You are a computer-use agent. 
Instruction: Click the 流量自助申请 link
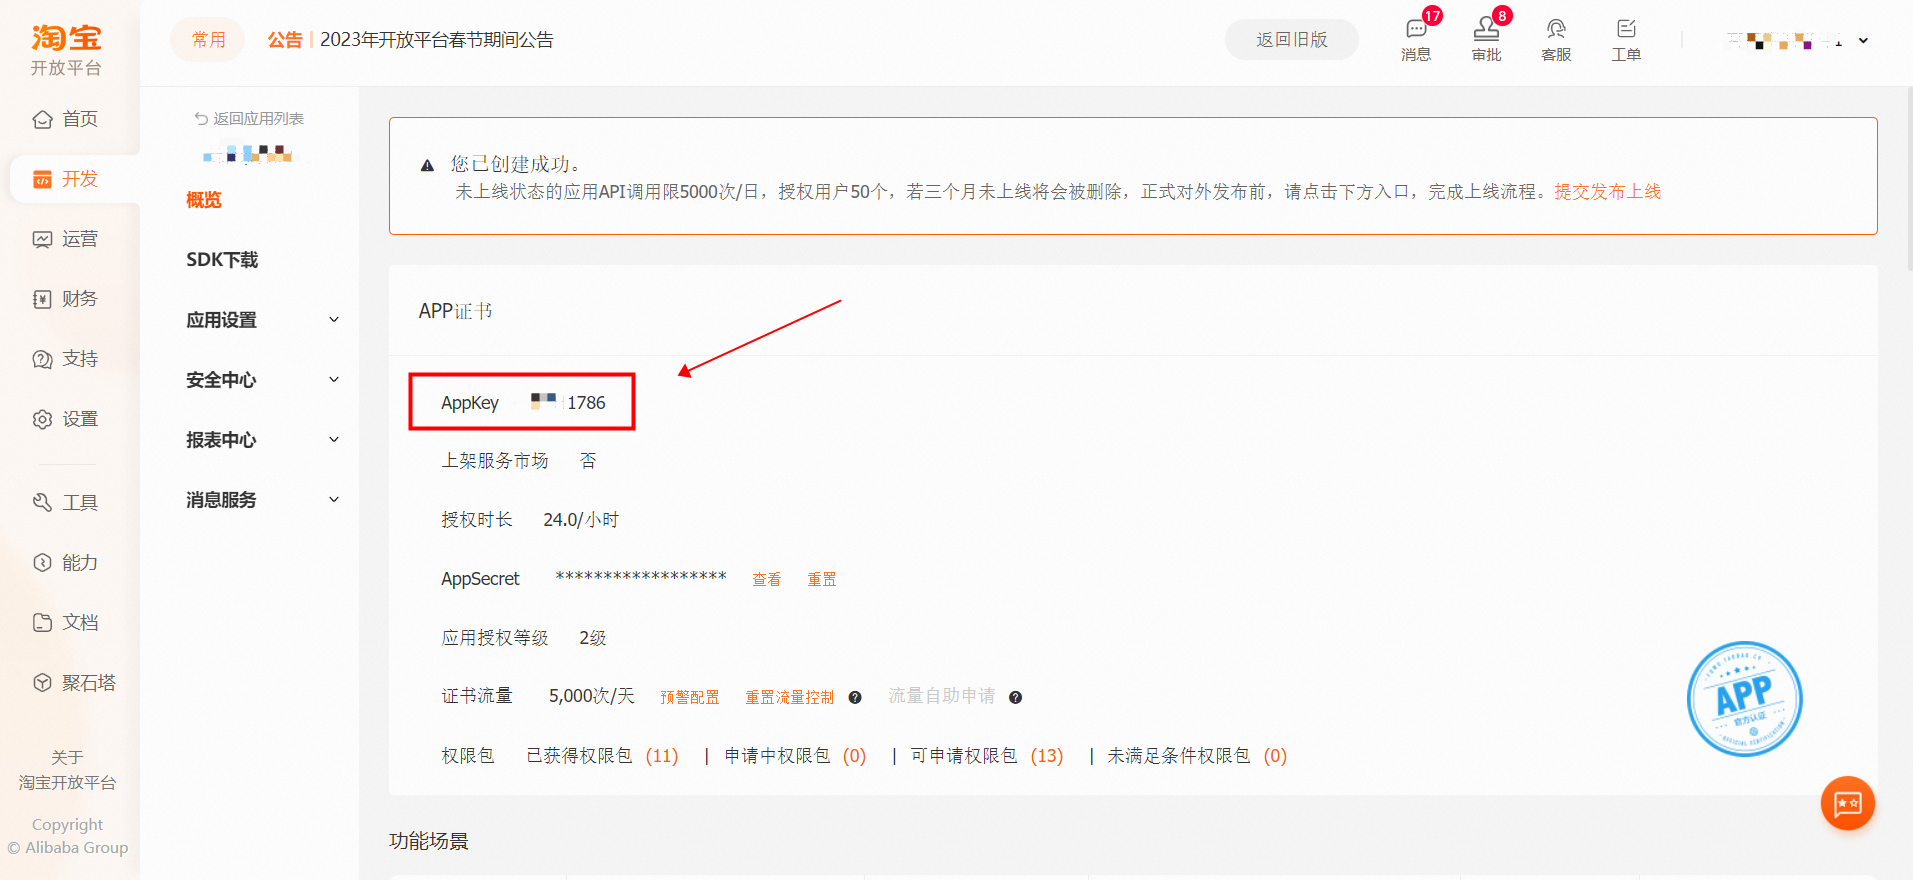(x=942, y=696)
